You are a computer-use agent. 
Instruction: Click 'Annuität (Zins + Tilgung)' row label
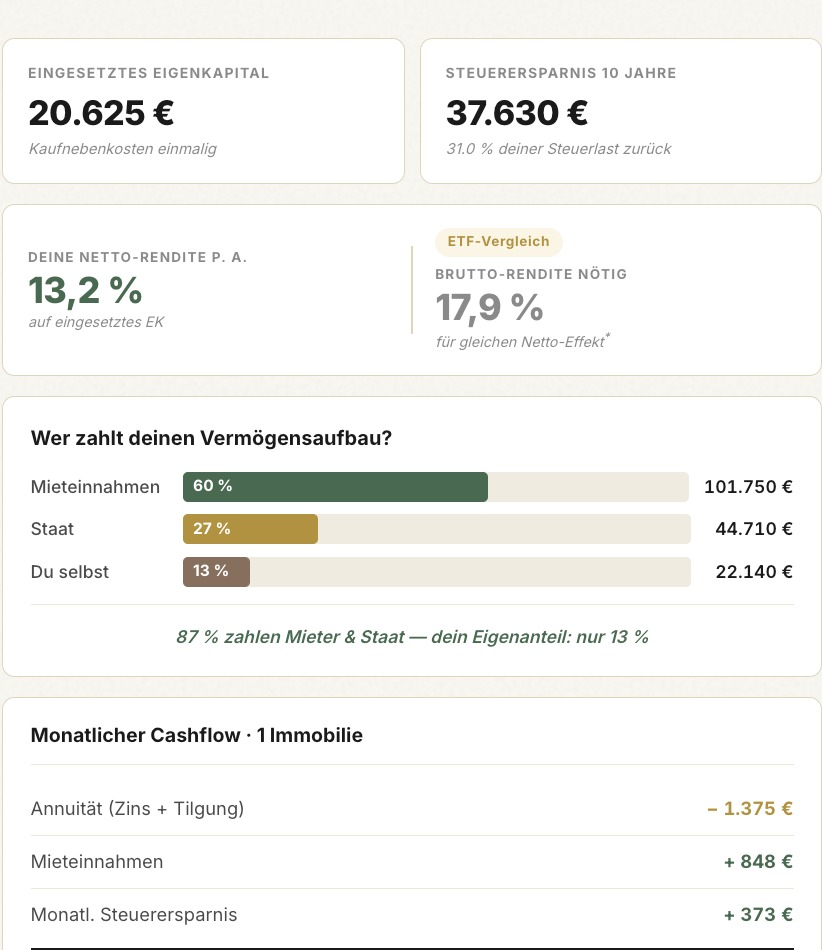click(x=138, y=809)
